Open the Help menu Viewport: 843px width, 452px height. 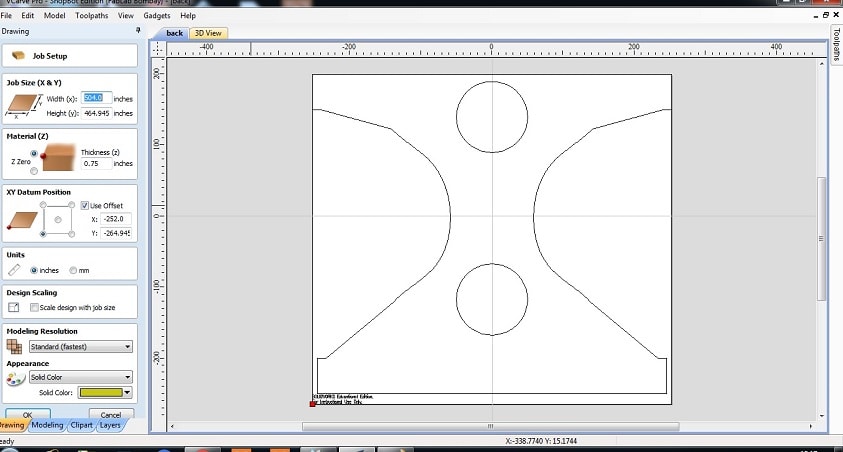click(x=188, y=16)
